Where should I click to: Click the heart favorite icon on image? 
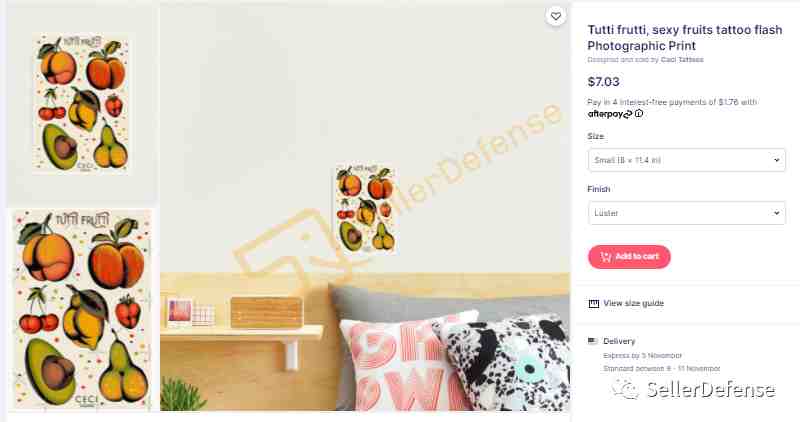coord(556,16)
